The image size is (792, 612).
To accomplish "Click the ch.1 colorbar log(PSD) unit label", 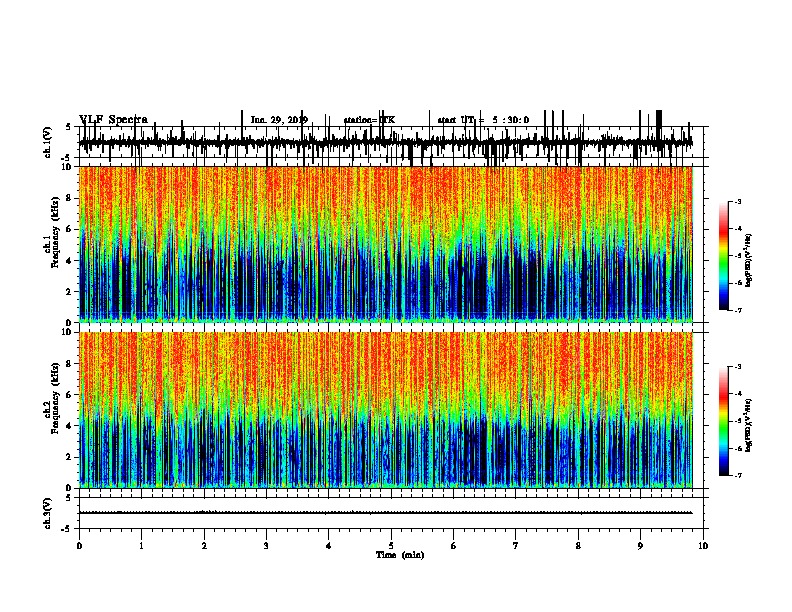I will (748, 261).
